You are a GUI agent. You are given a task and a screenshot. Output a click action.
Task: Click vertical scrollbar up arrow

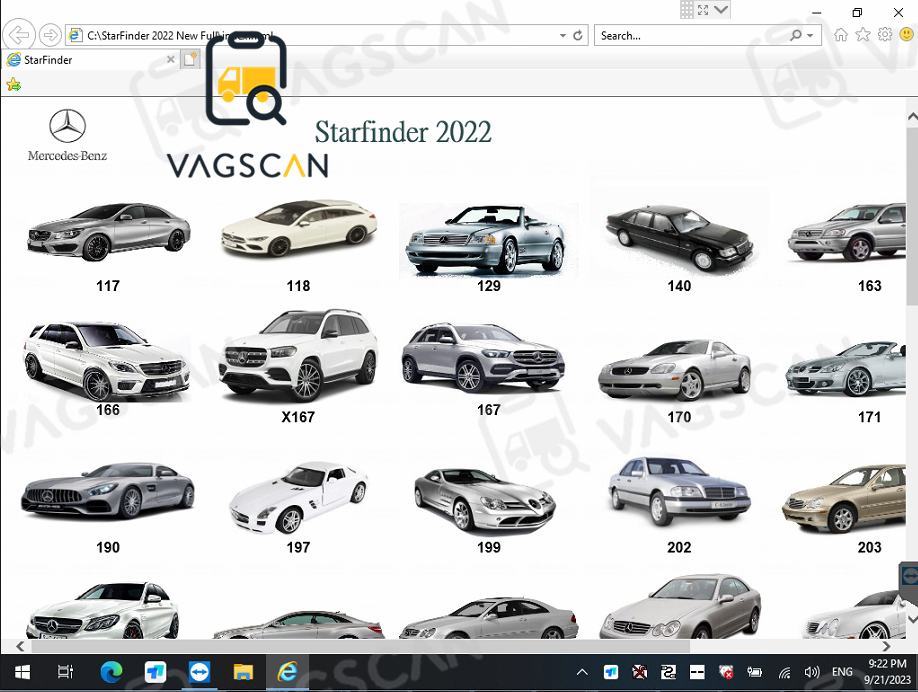tap(912, 117)
